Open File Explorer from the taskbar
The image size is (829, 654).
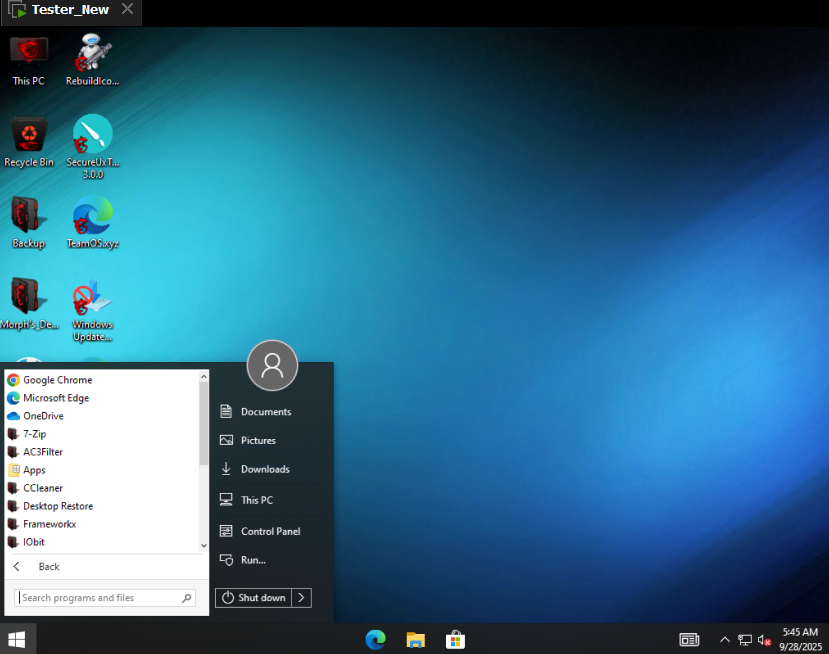[x=416, y=639]
